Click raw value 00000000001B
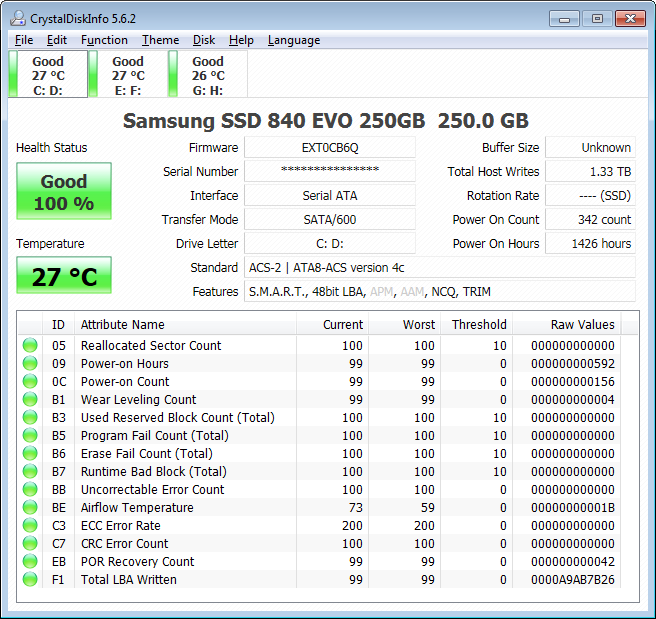This screenshot has height=619, width=656. (x=572, y=507)
